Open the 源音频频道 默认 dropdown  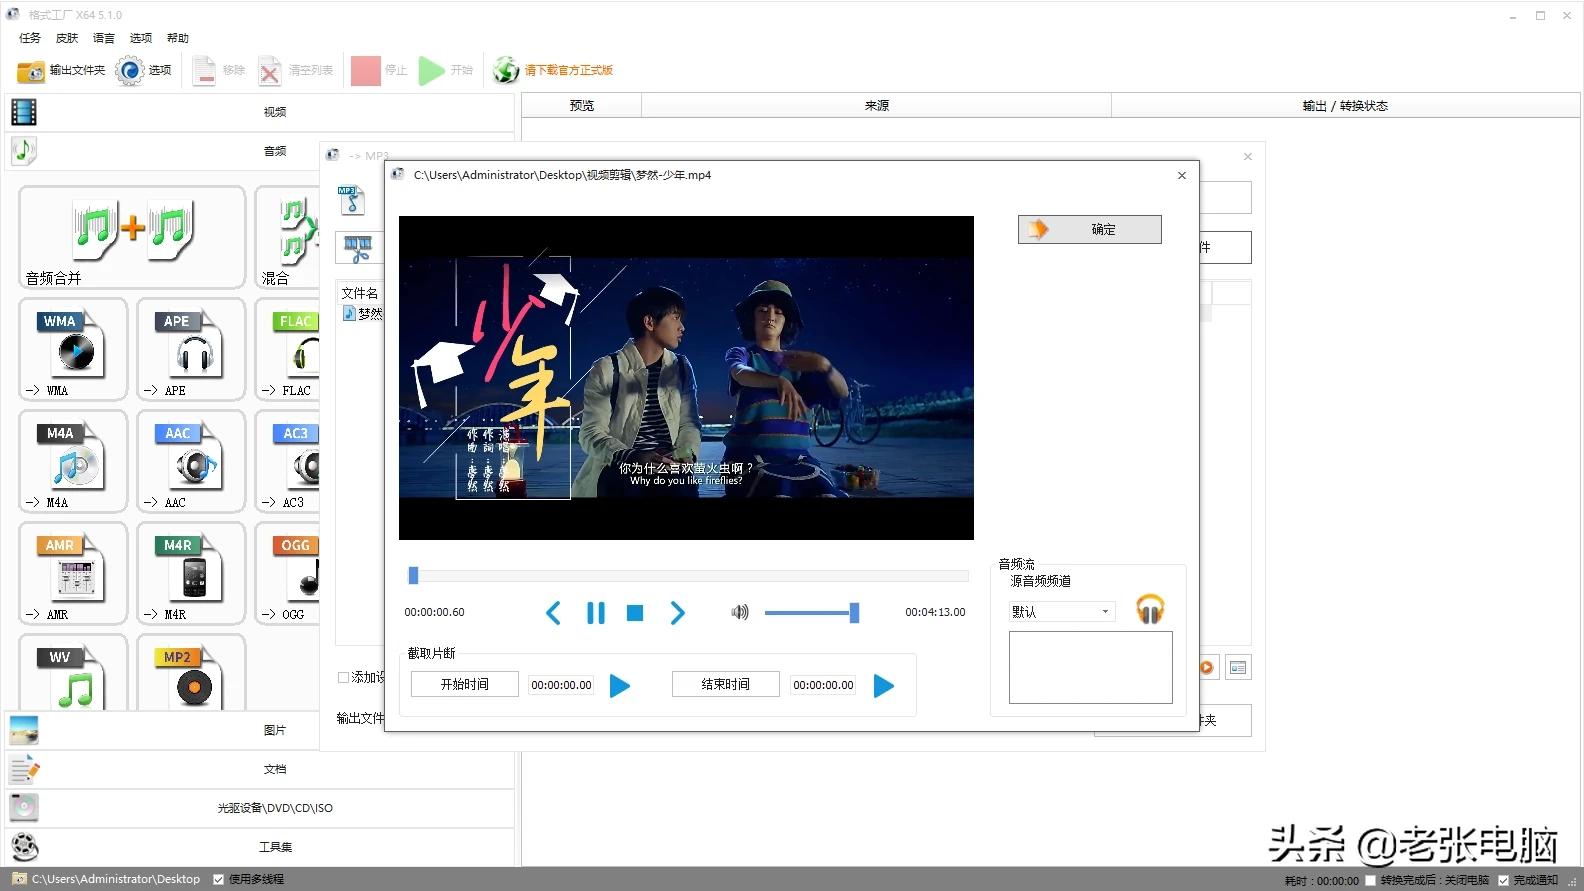[1061, 611]
